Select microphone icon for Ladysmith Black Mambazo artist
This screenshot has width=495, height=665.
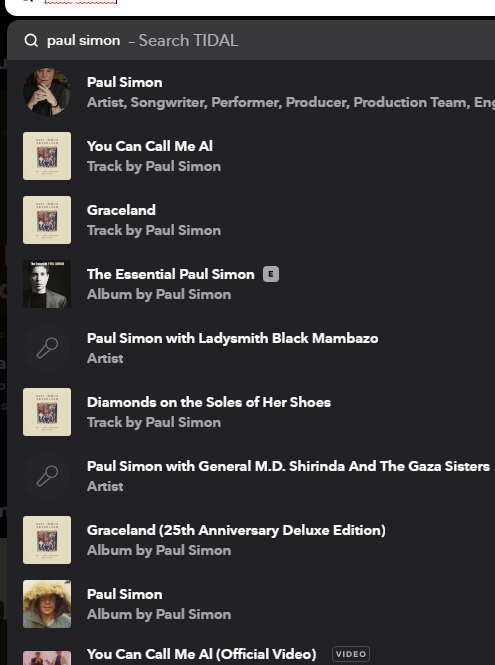point(47,348)
